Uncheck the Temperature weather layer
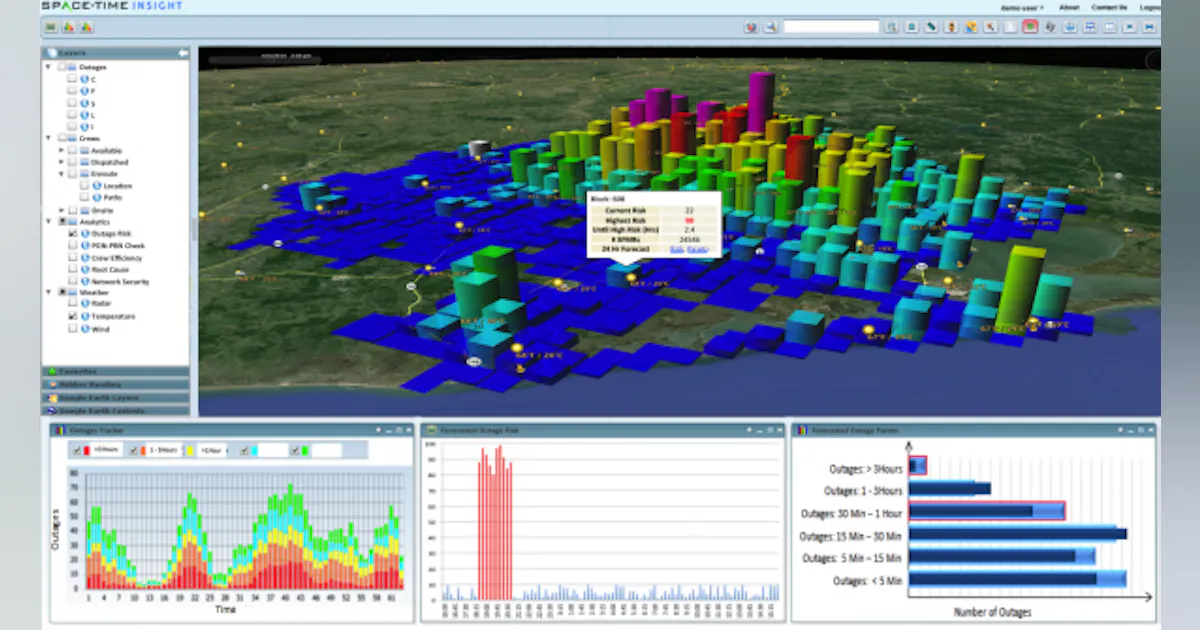This screenshot has width=1200, height=630. tap(72, 316)
